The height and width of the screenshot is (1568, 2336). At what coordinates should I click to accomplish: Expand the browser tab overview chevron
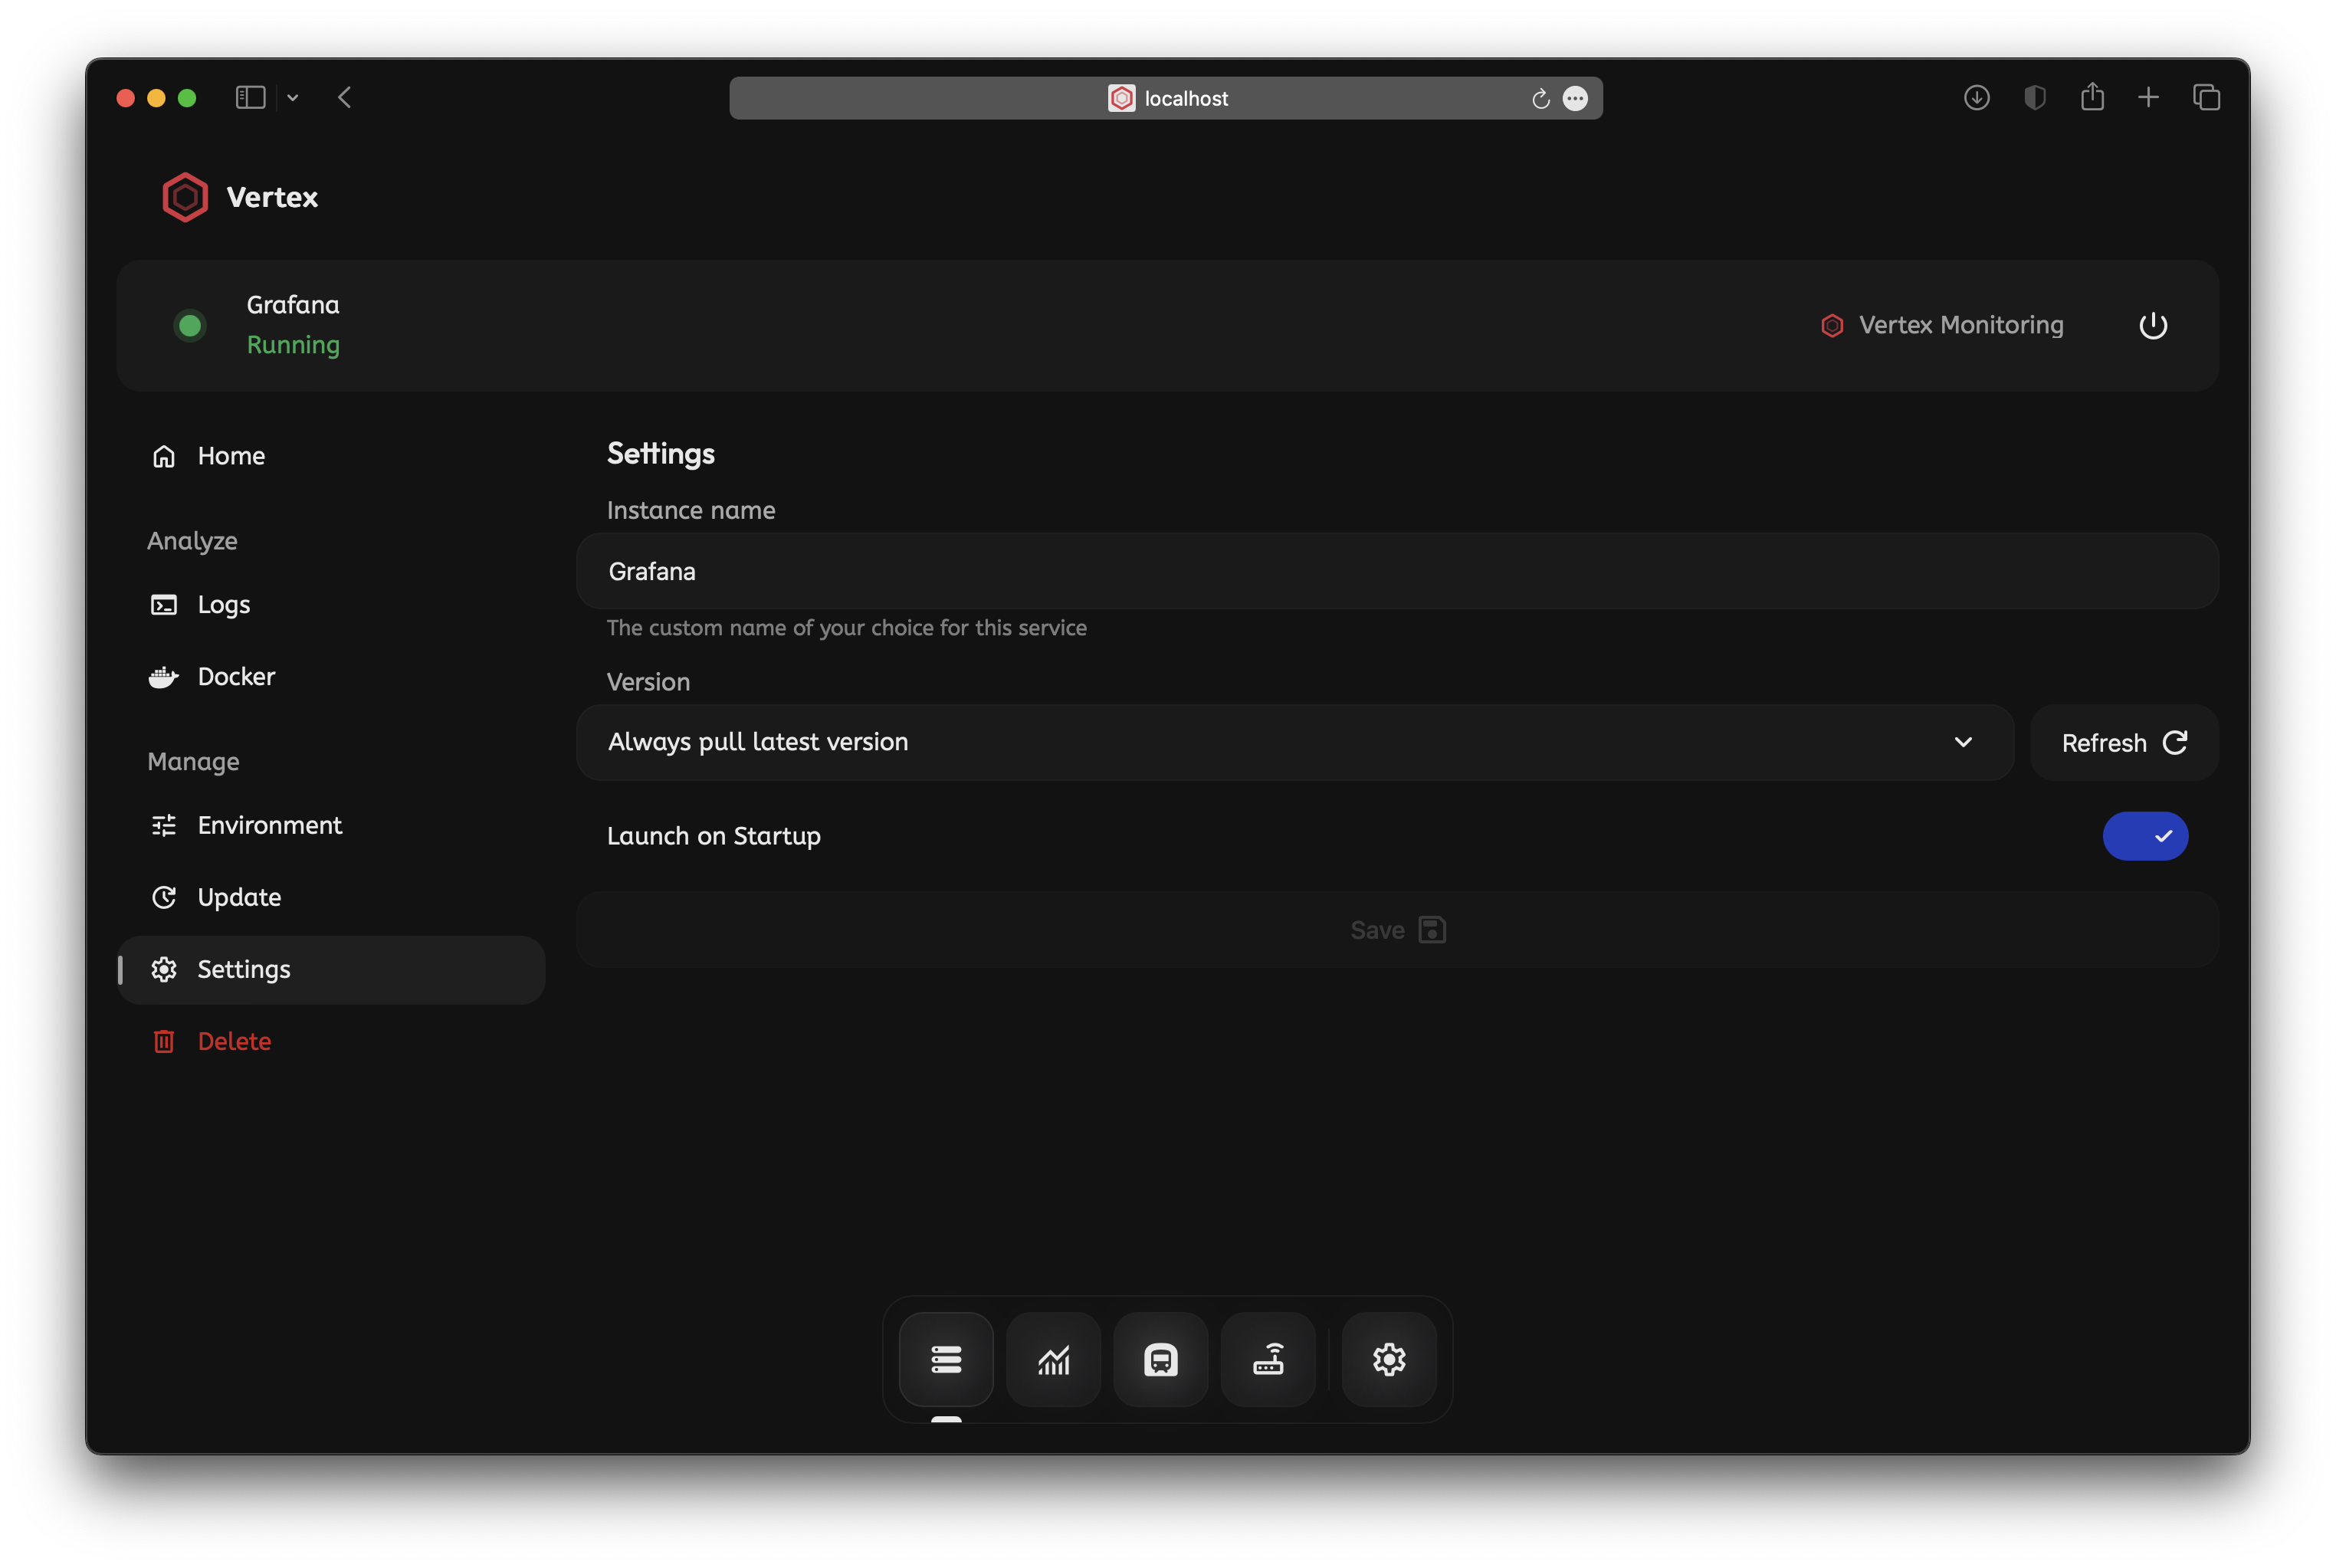click(x=293, y=97)
